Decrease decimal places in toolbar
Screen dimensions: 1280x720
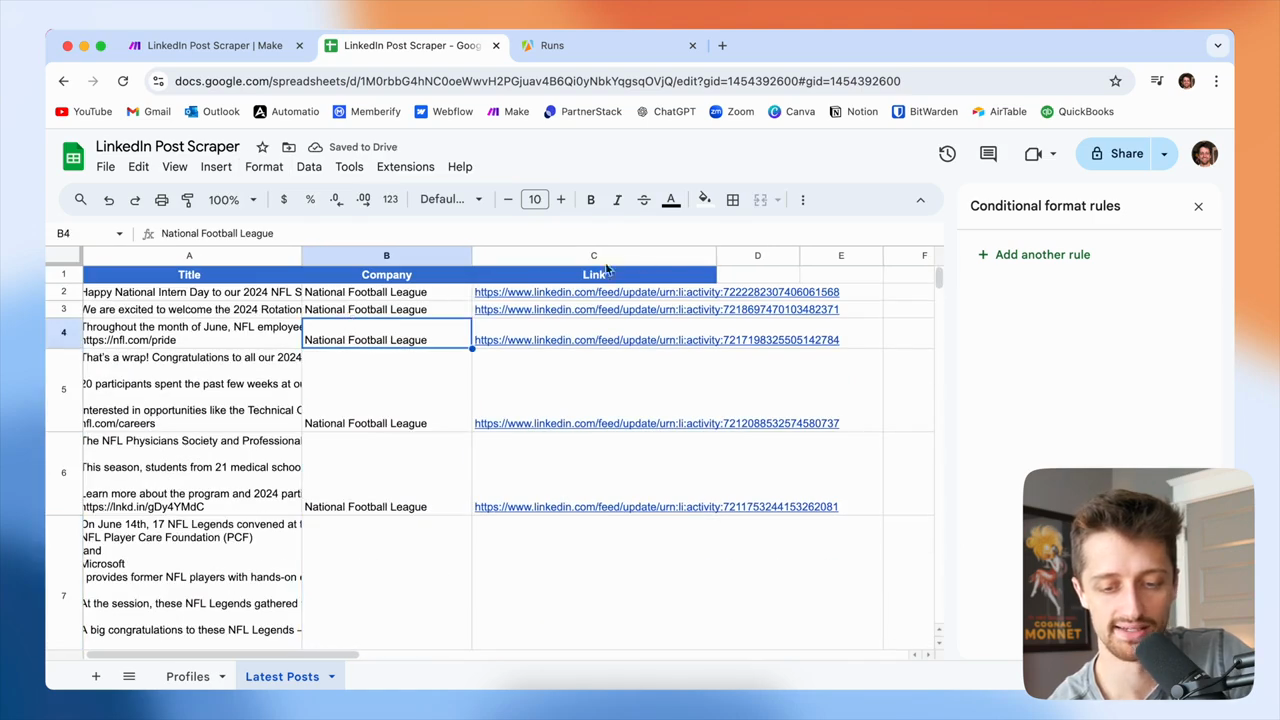(x=337, y=200)
